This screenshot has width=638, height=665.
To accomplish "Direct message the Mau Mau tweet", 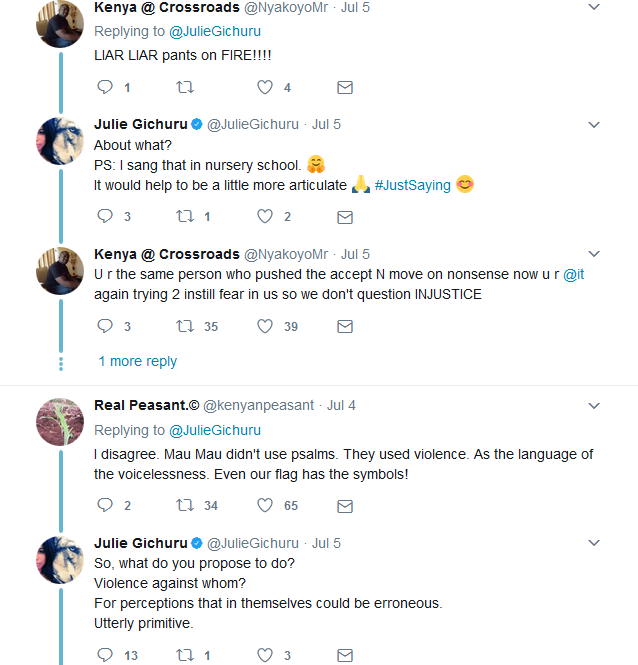I will pyautogui.click(x=345, y=506).
